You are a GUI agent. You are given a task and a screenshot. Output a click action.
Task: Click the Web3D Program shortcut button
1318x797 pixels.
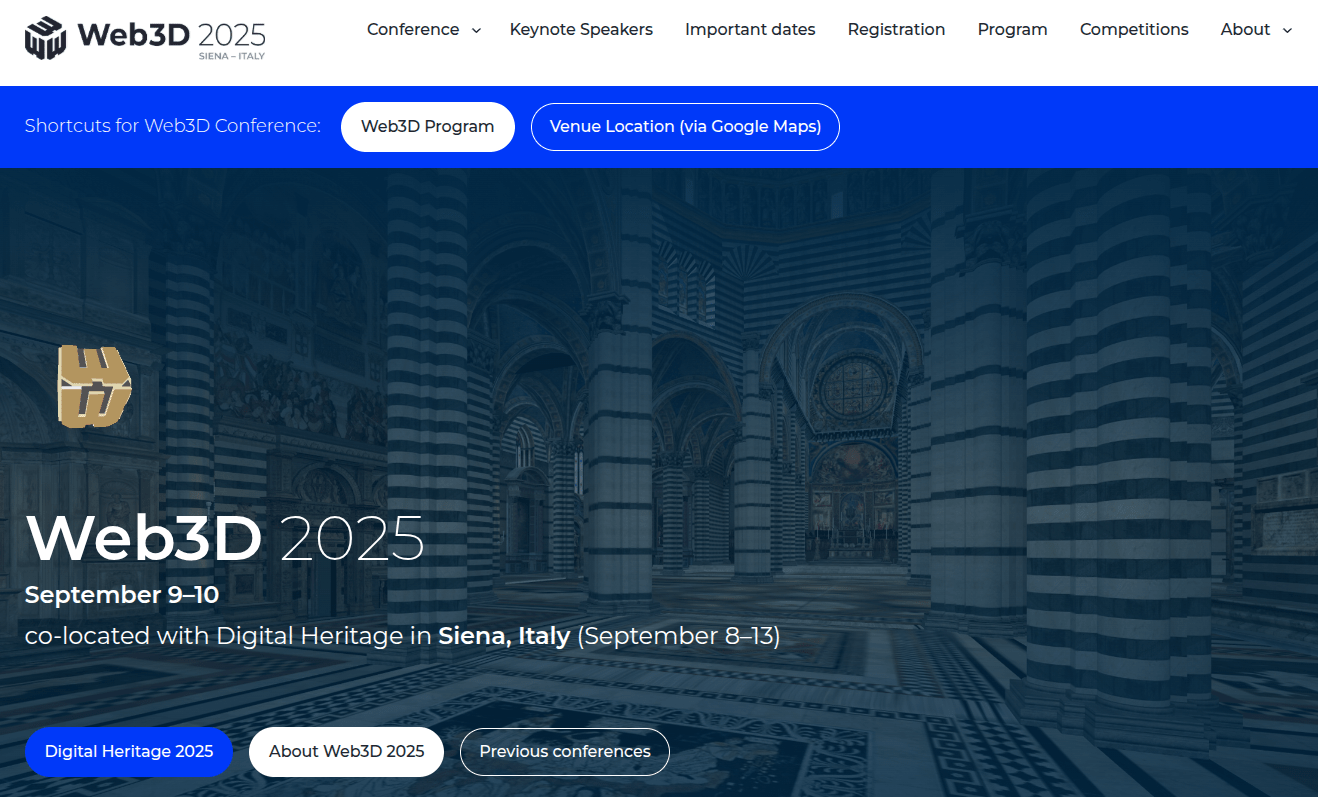[x=428, y=127]
